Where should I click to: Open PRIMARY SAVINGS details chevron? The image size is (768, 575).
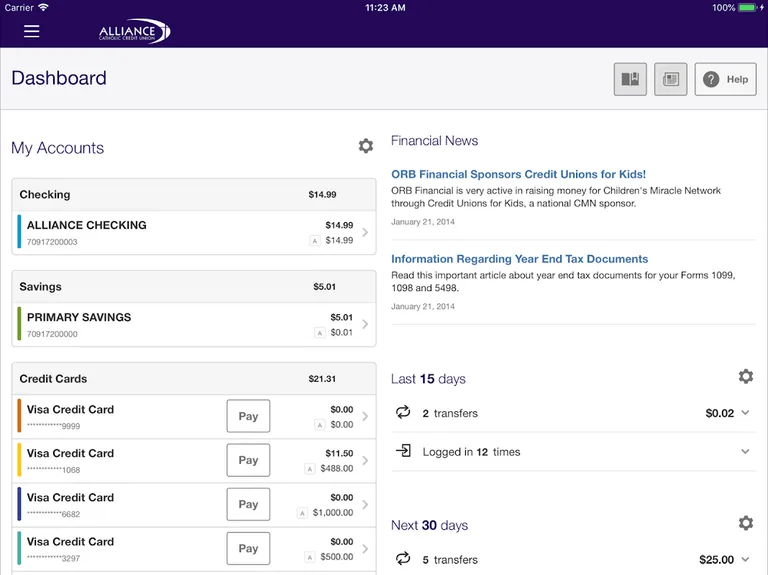point(365,324)
